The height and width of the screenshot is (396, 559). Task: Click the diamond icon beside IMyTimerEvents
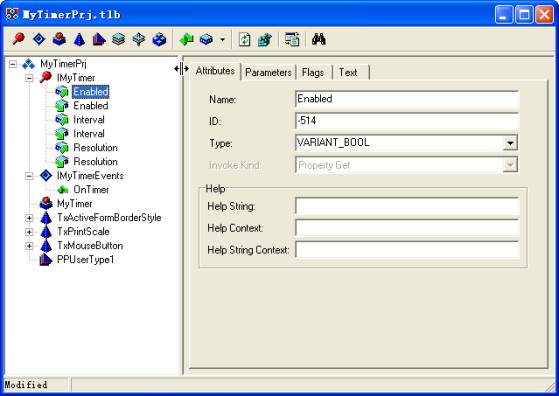pyautogui.click(x=46, y=175)
